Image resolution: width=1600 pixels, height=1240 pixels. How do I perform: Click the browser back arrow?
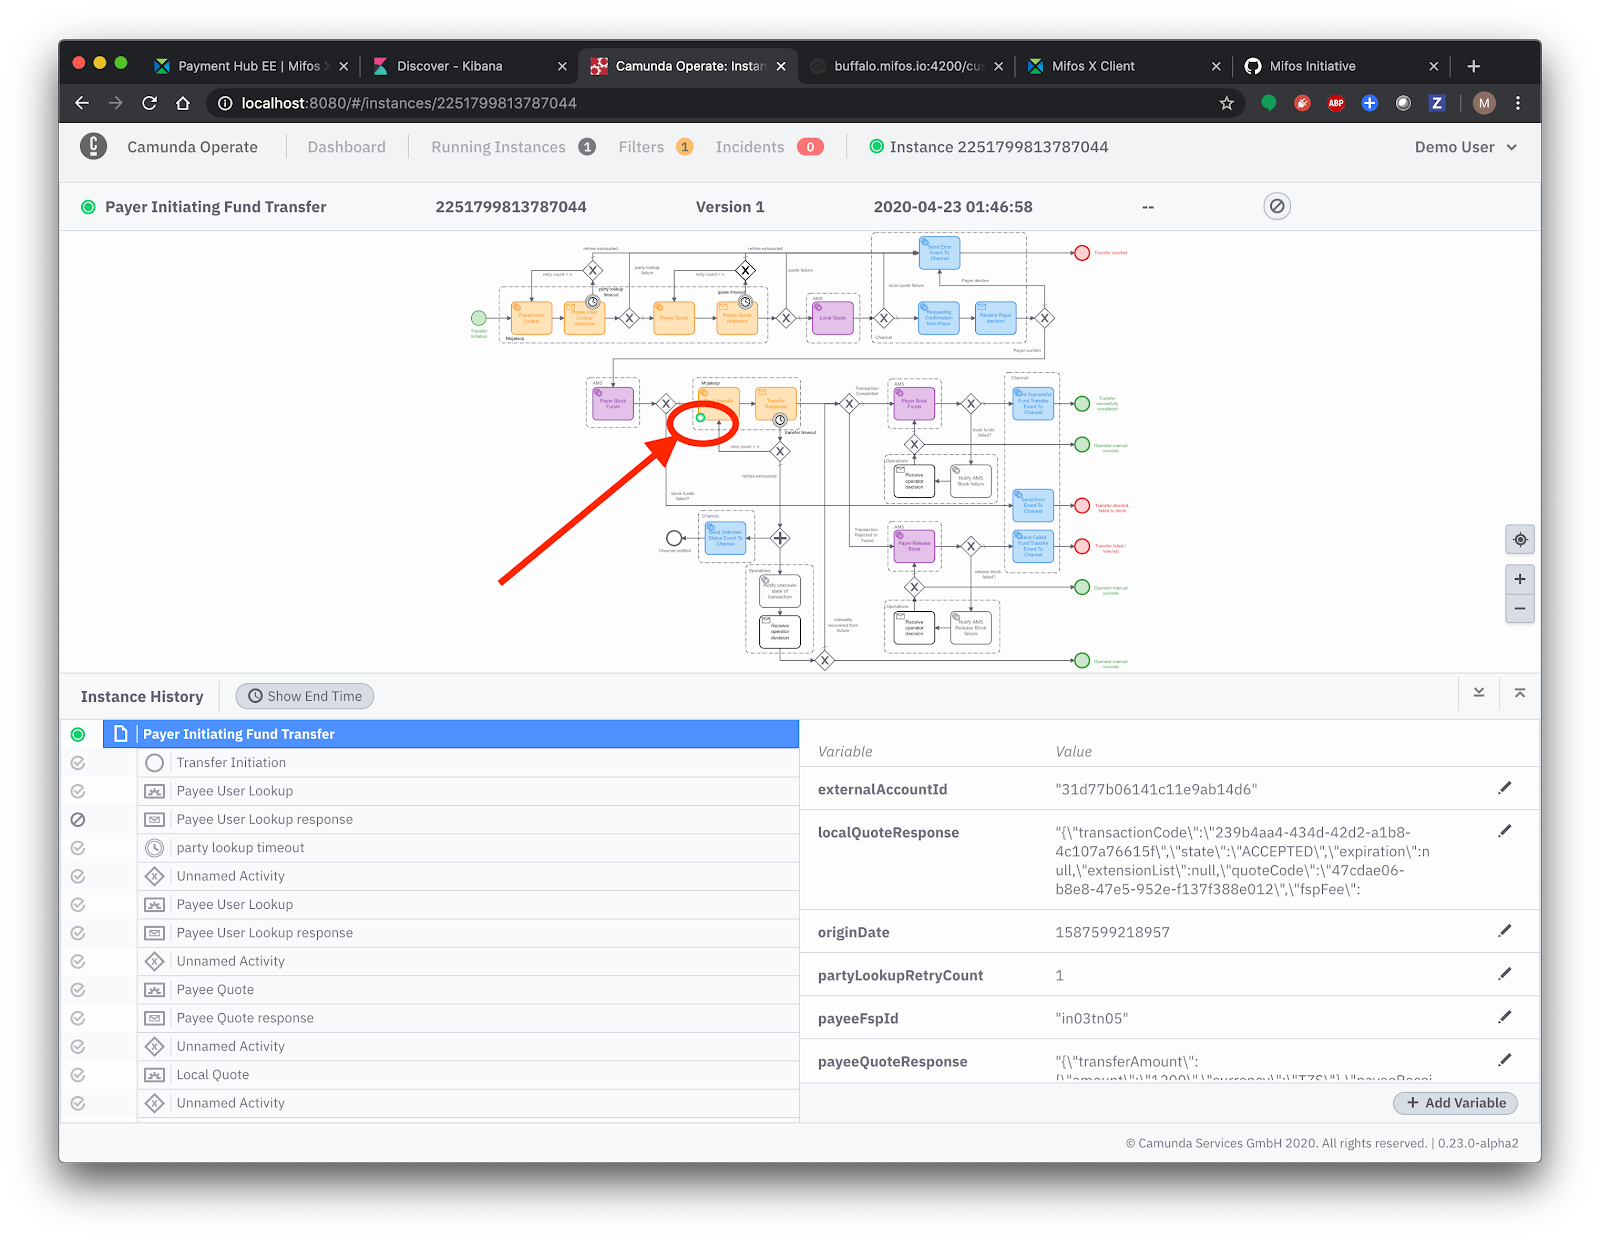82,103
